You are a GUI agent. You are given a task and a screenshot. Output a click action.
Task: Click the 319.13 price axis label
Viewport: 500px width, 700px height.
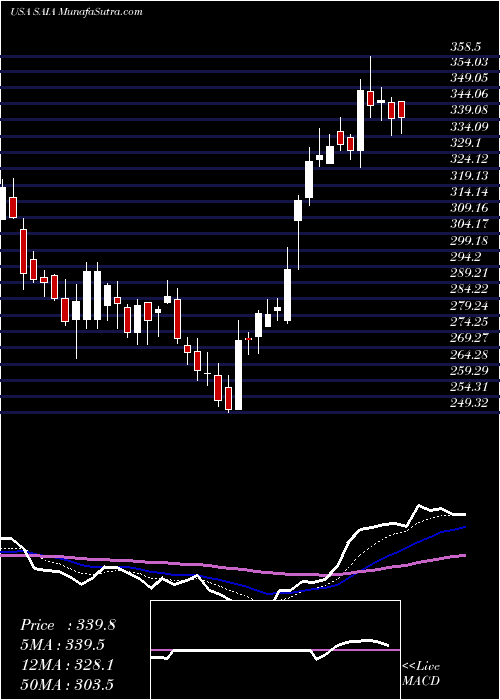[x=468, y=175]
